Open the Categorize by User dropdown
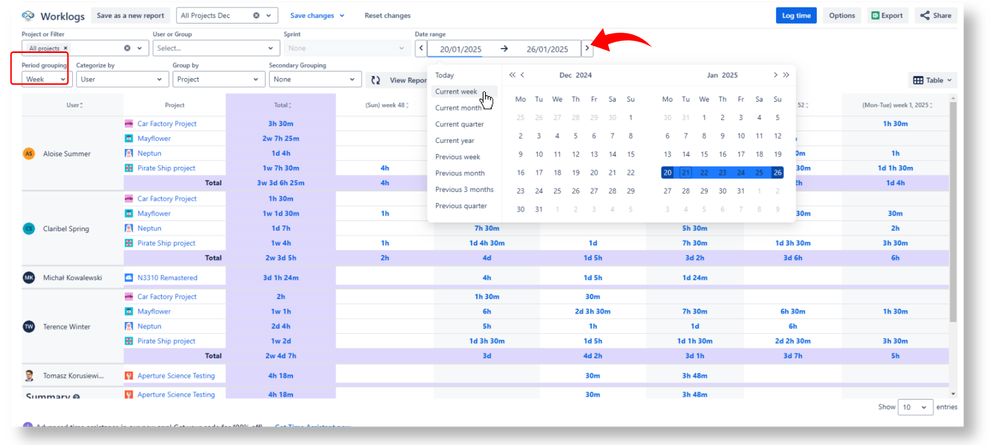Screen dimensions: 999x445 (122, 80)
